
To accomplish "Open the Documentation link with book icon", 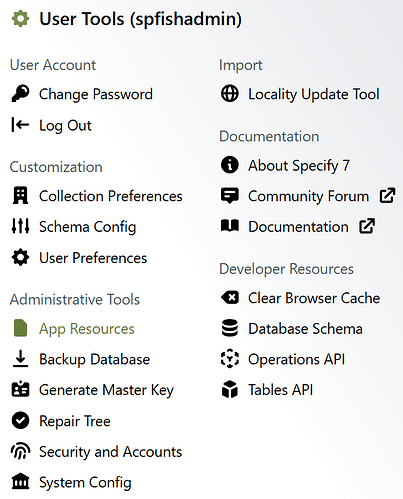I will pos(298,227).
